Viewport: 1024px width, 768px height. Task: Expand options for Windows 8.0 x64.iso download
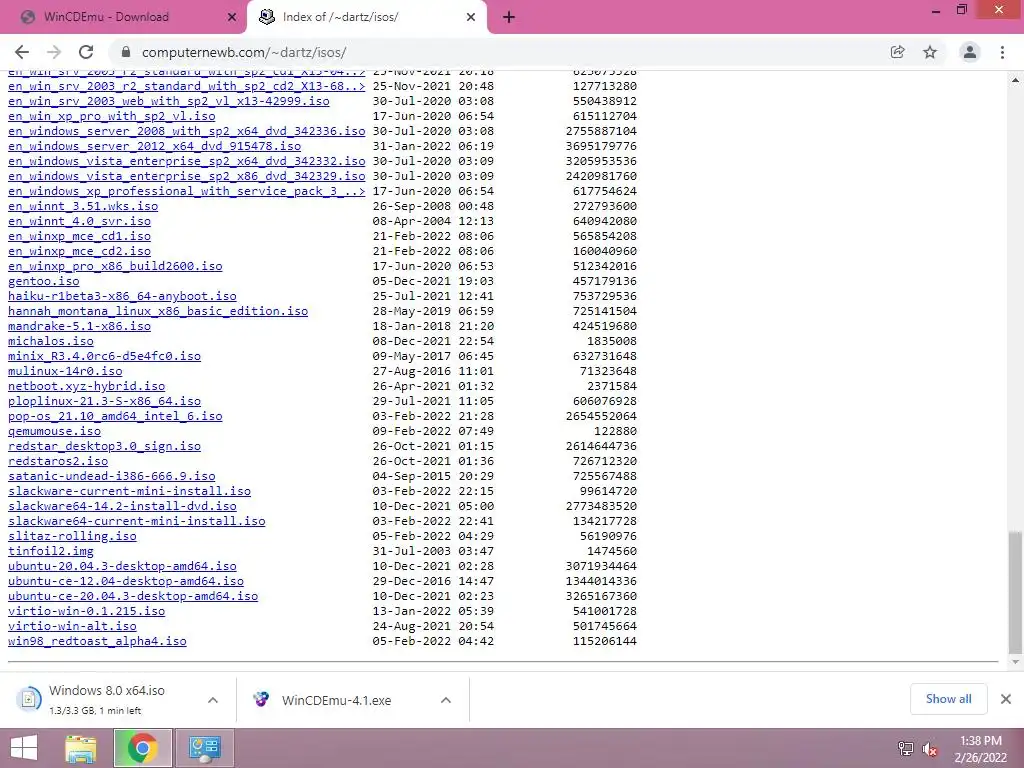(x=213, y=700)
